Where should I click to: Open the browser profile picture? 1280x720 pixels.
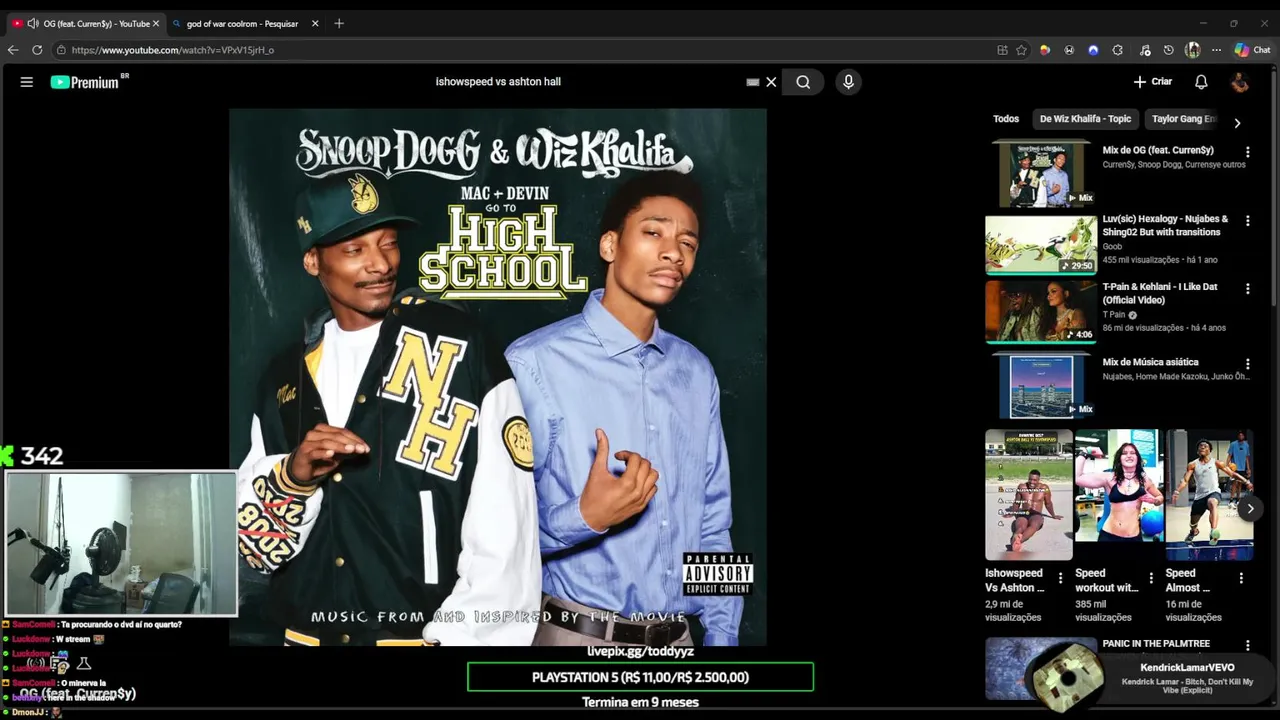click(x=1192, y=50)
